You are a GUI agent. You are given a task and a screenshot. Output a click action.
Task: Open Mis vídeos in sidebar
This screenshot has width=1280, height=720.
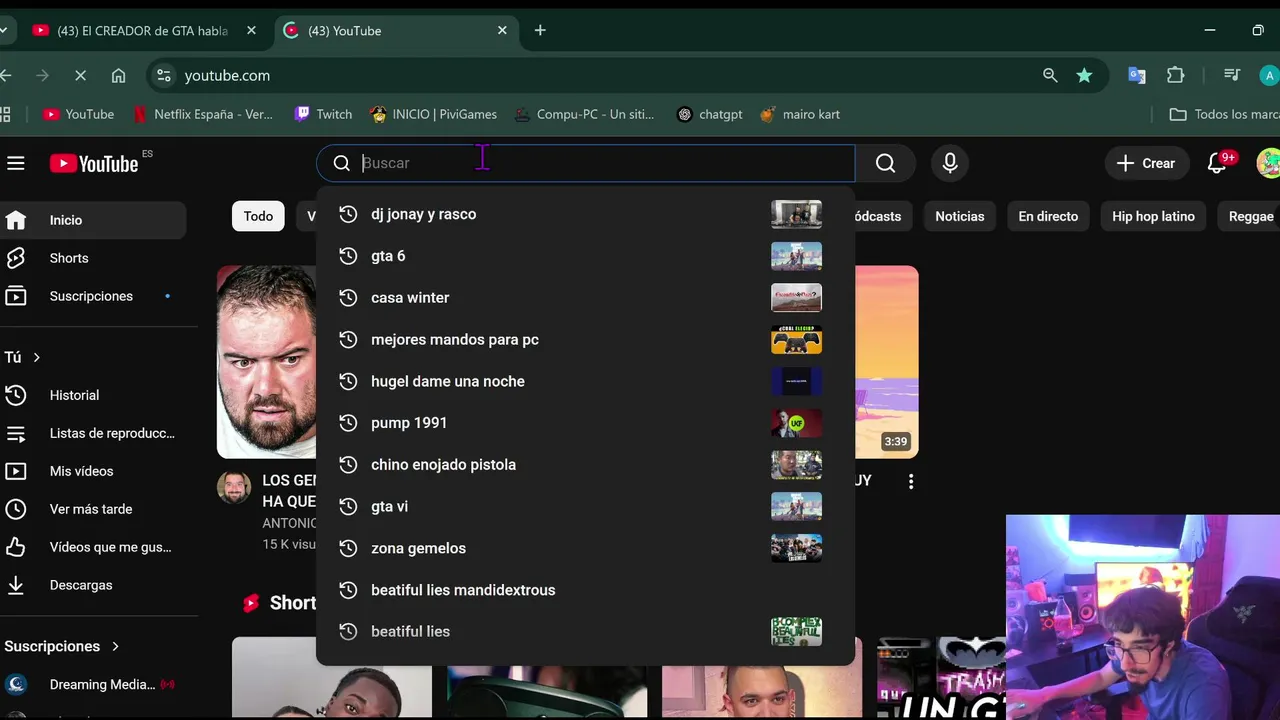coord(93,471)
